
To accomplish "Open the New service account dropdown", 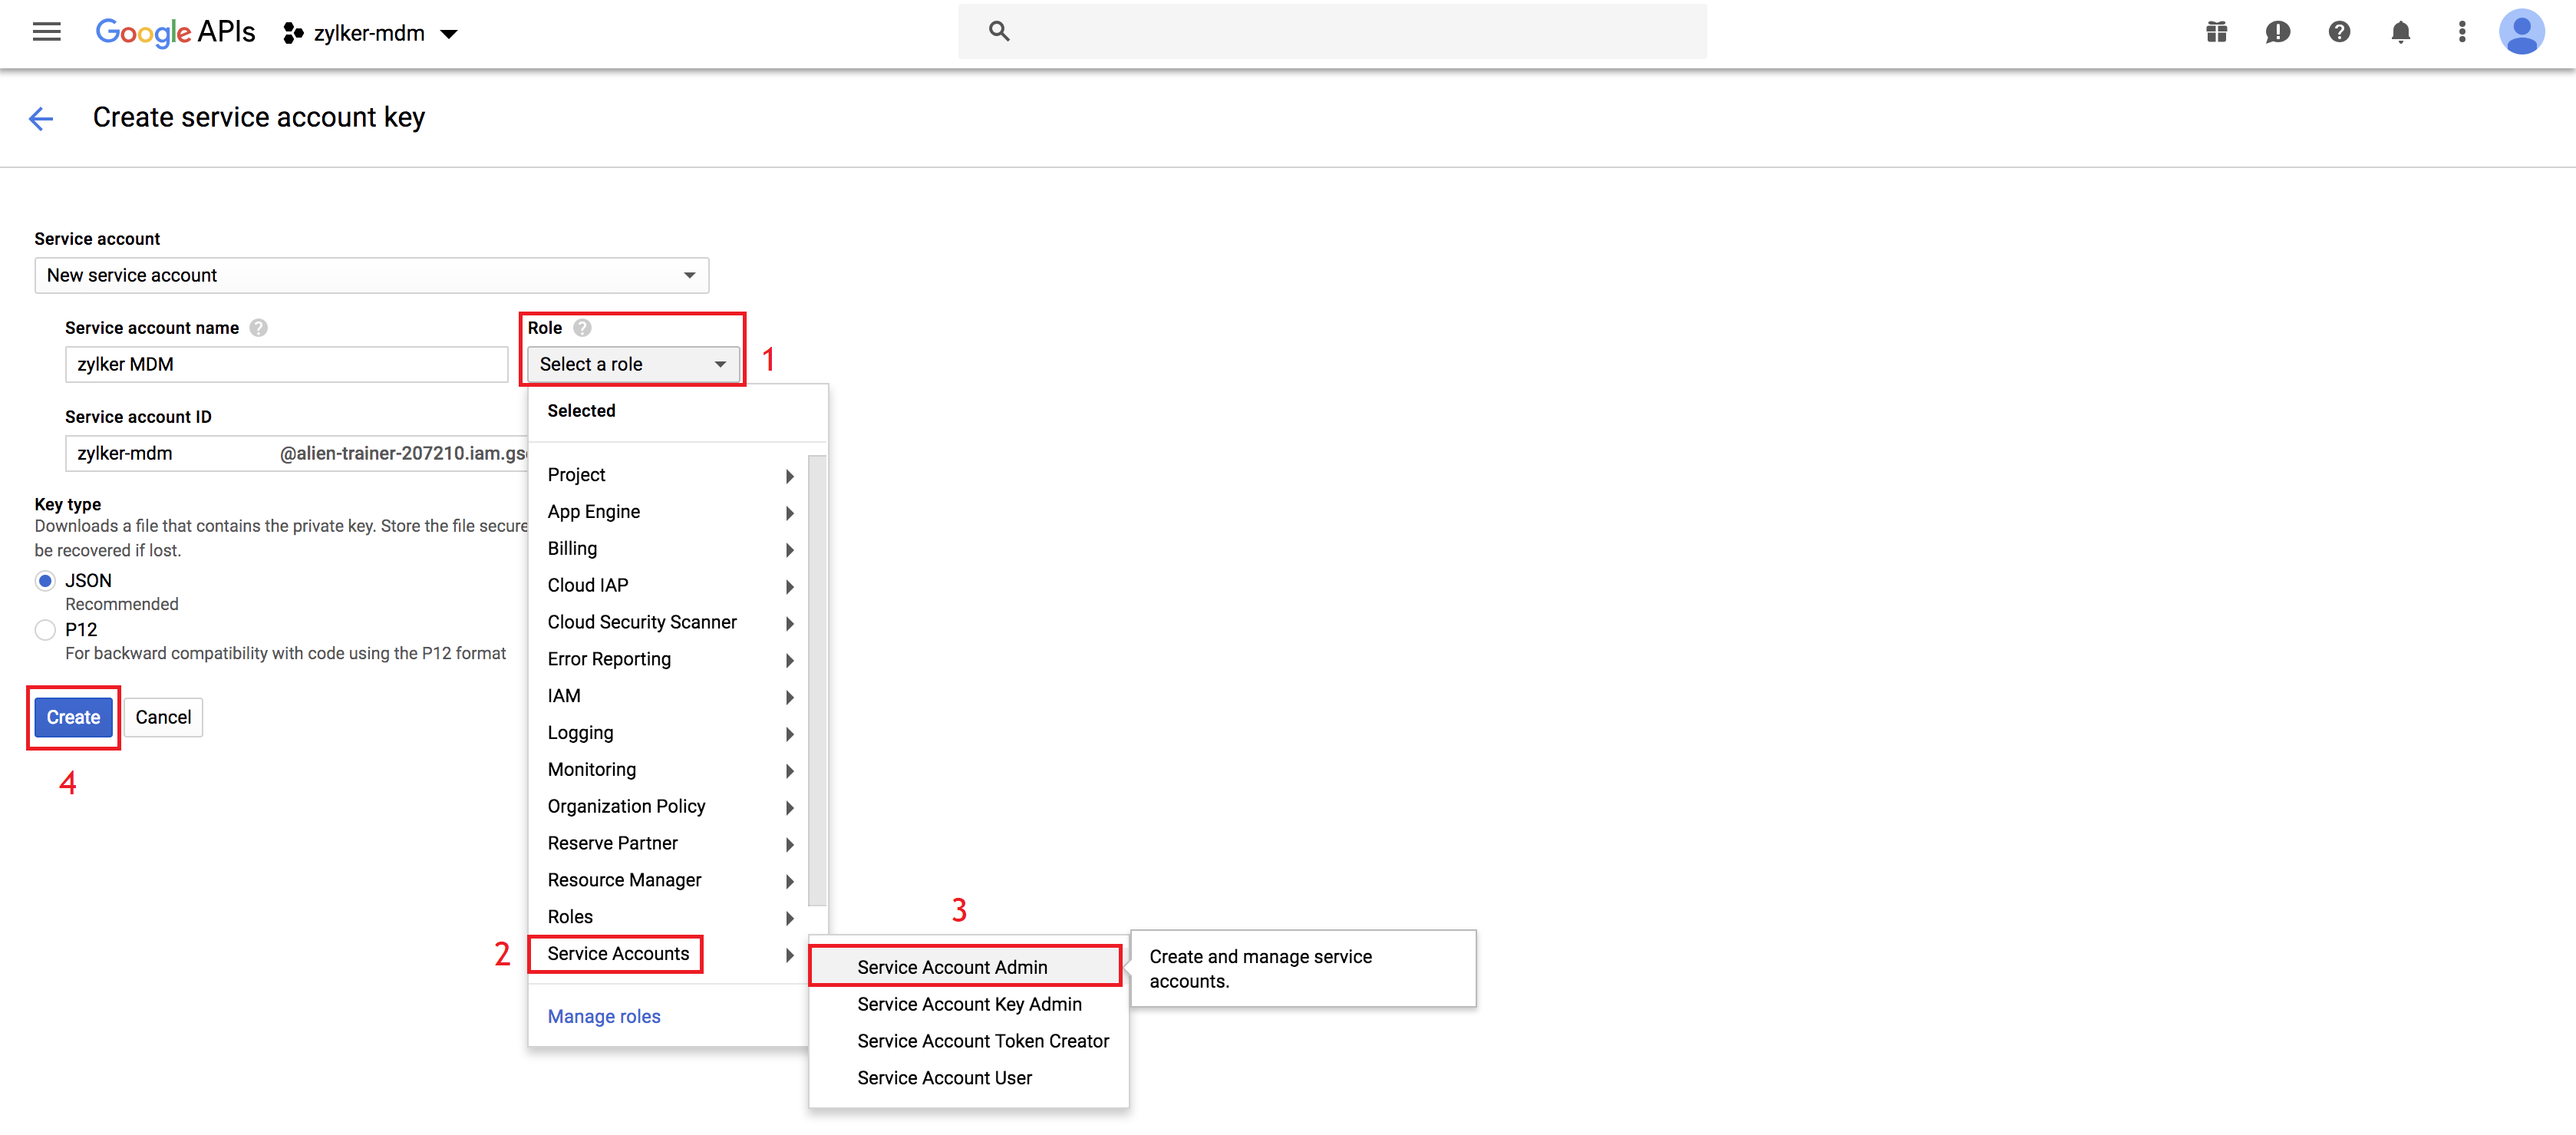I will (371, 275).
